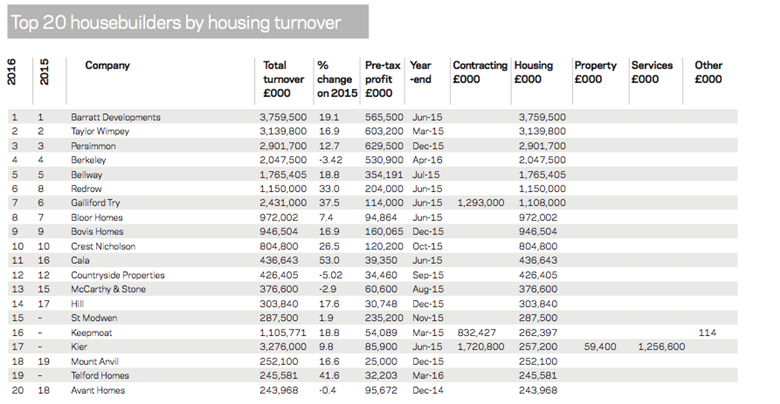Click the Company column header
780x404 pixels.
click(x=107, y=66)
